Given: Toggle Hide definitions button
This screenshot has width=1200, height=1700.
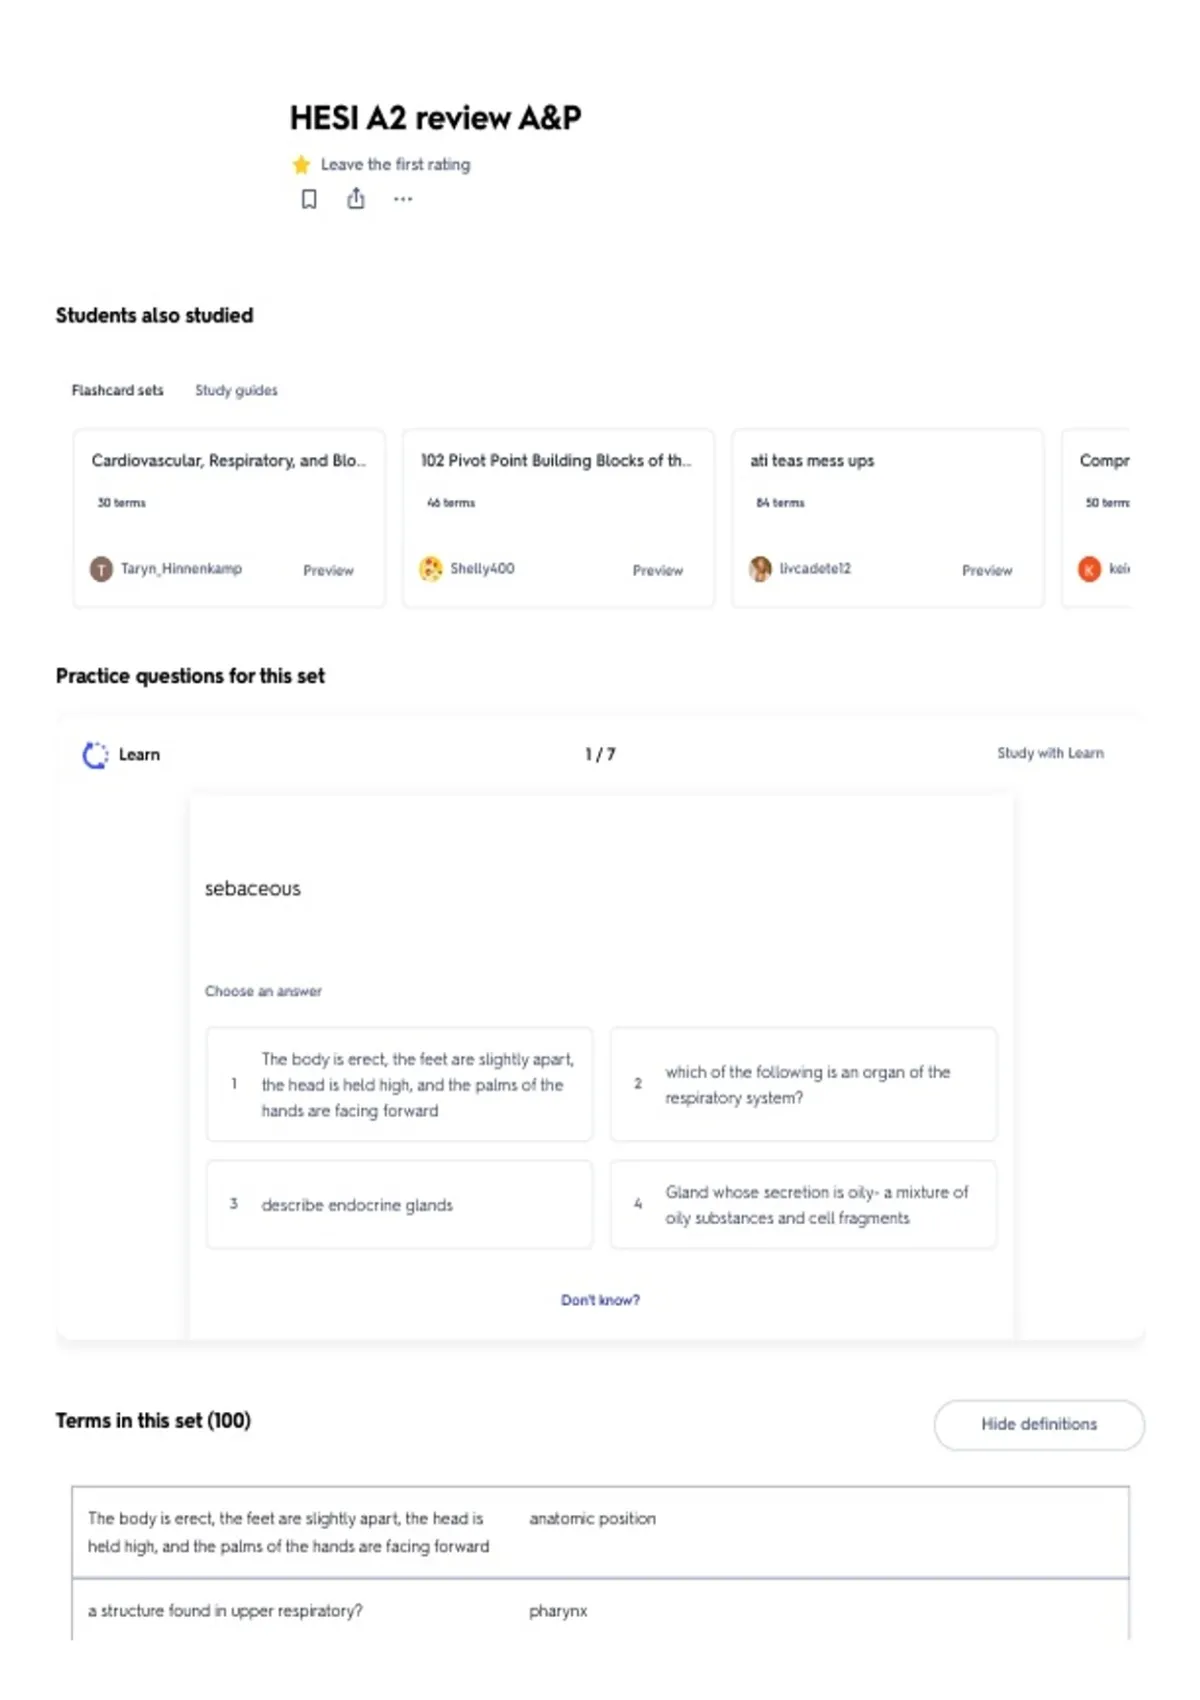Looking at the screenshot, I should tap(1039, 1424).
